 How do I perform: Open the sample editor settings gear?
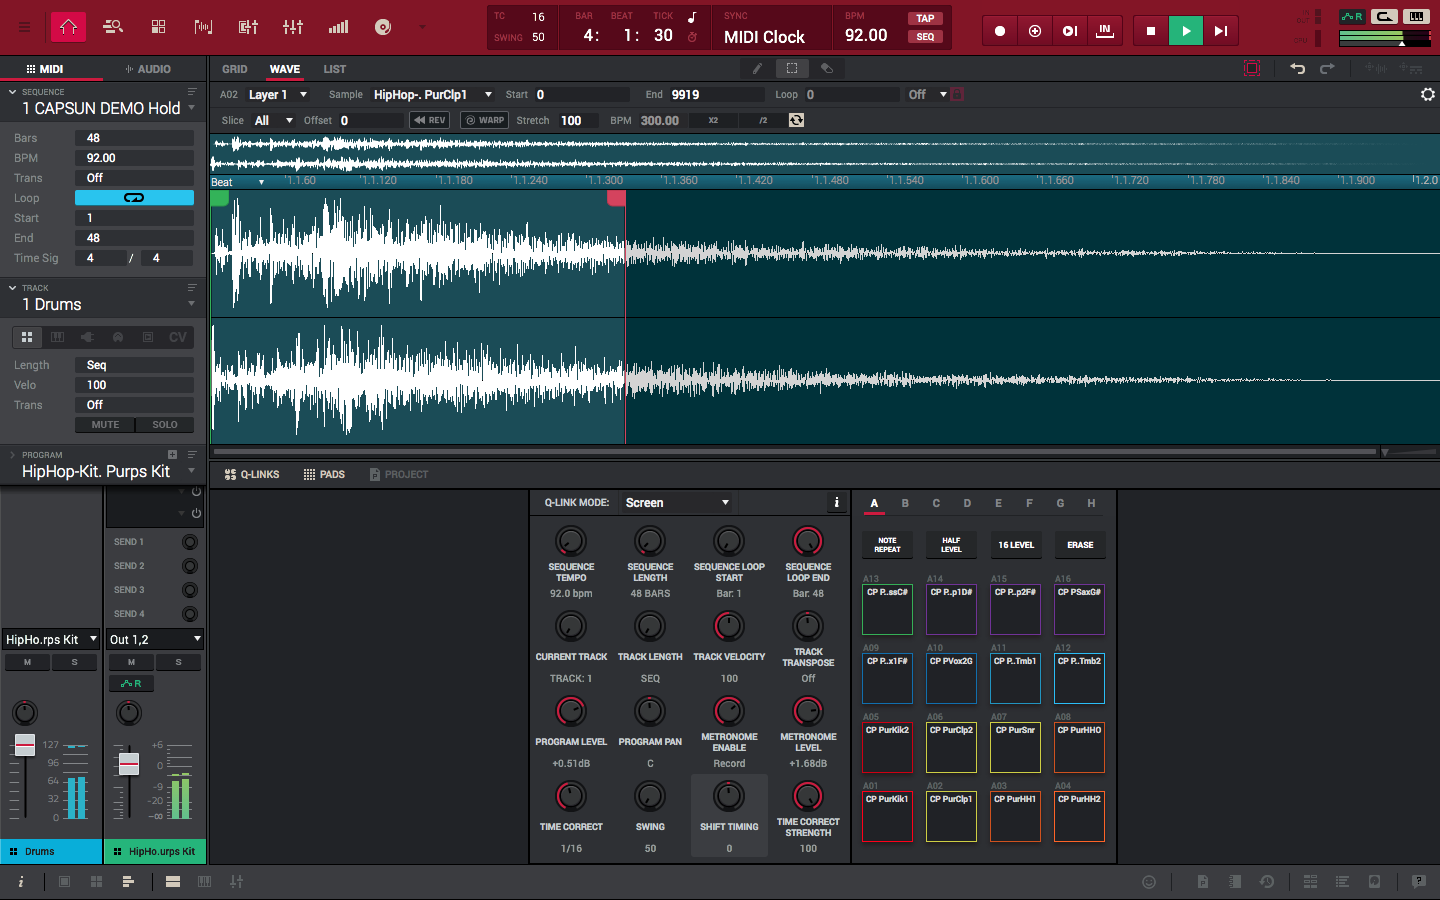point(1428,95)
